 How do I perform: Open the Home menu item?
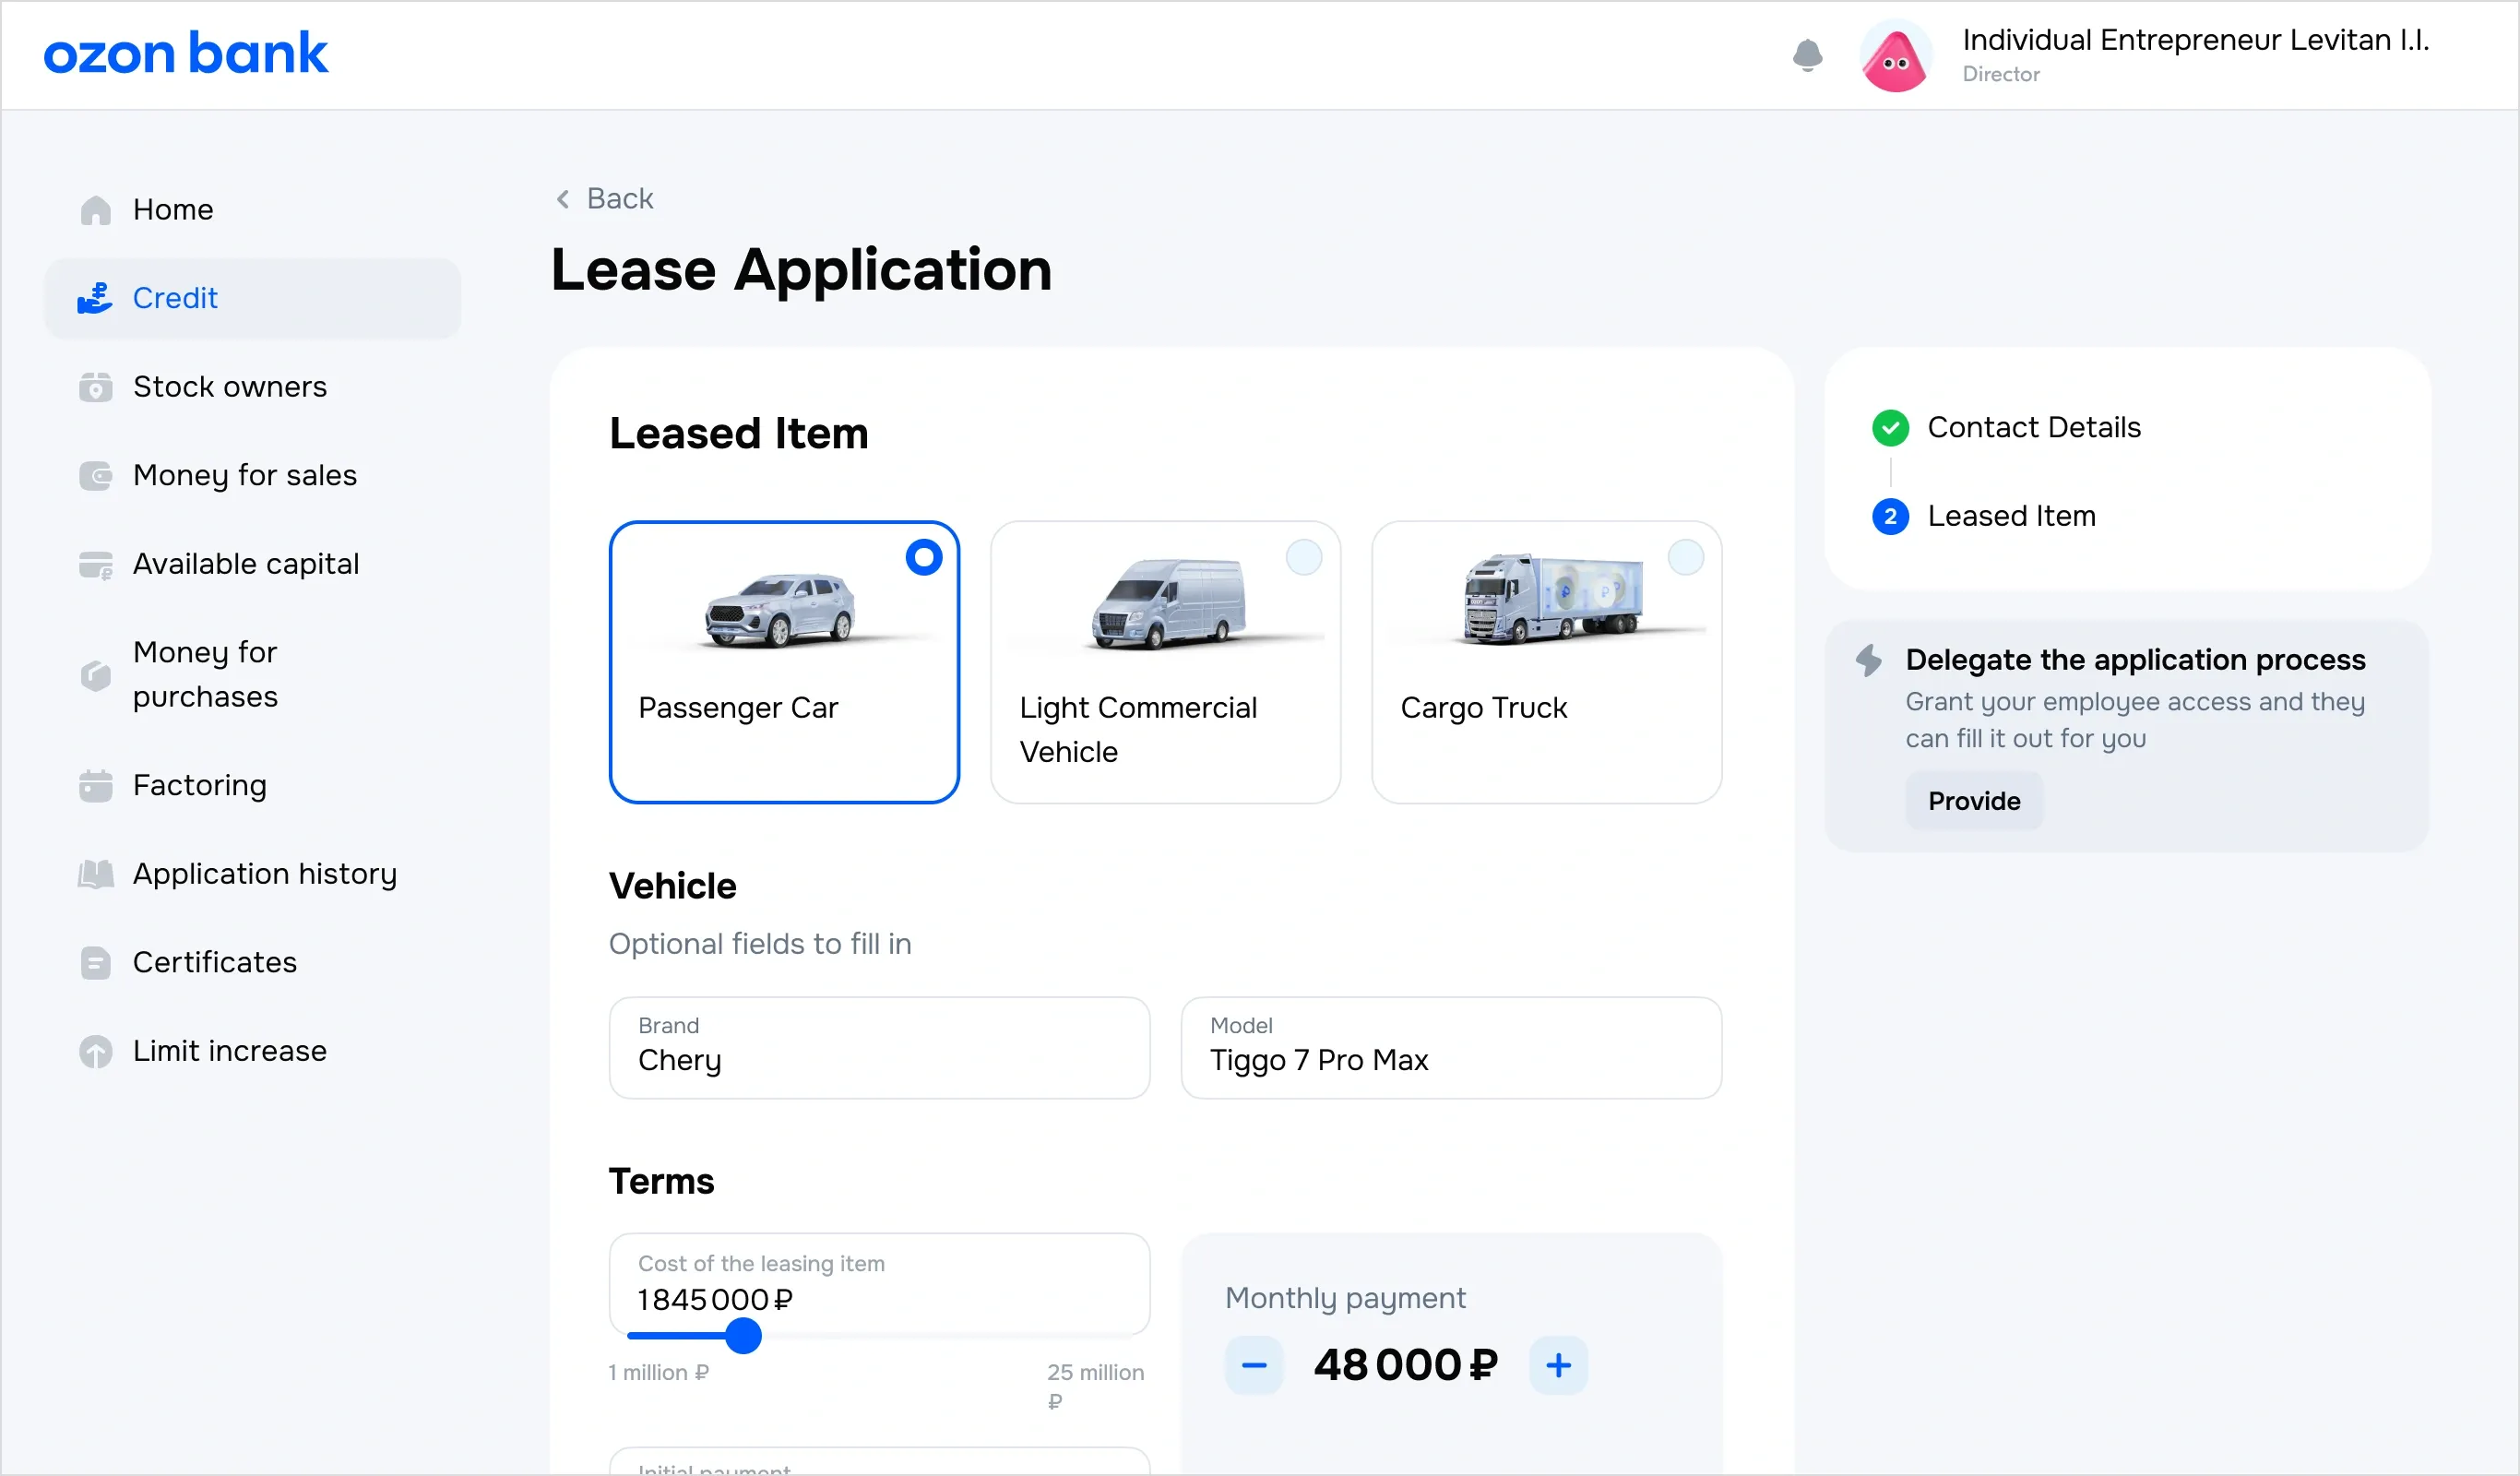pyautogui.click(x=253, y=210)
